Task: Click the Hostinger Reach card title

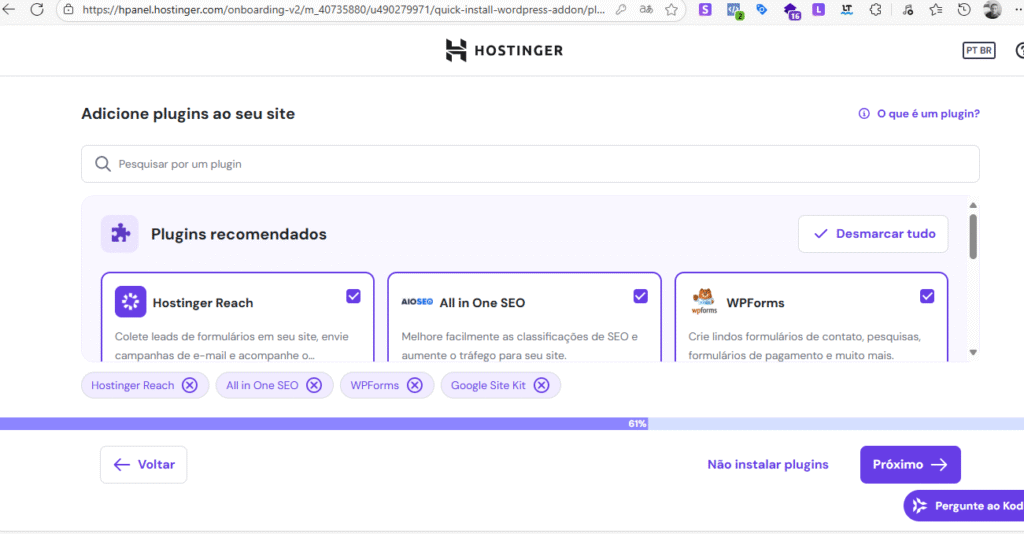Action: [x=202, y=303]
